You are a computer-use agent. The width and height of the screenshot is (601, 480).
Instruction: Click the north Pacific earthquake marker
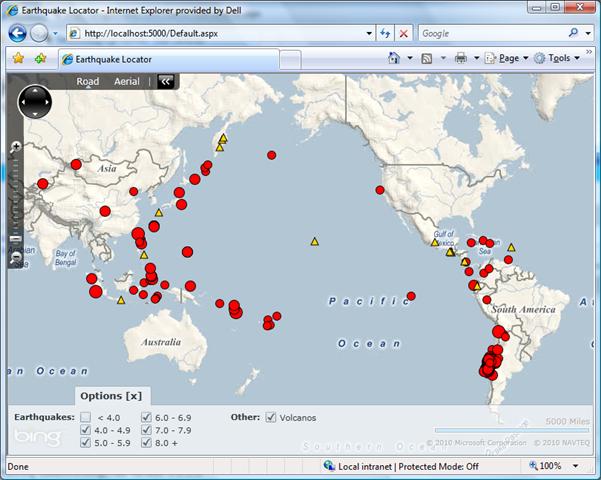(271, 155)
